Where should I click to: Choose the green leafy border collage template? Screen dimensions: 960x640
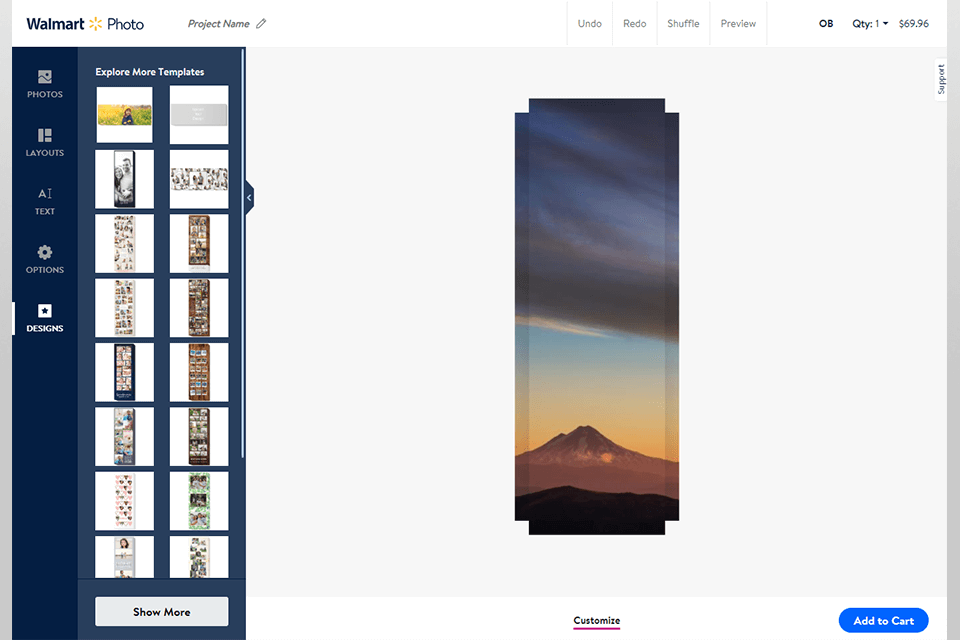(x=199, y=500)
